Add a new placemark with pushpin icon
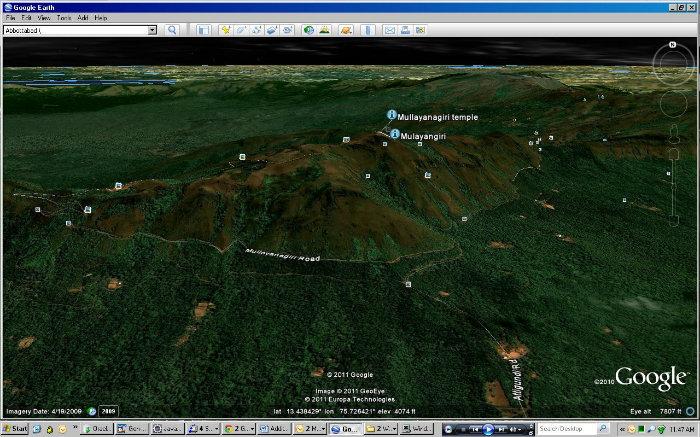700x437 pixels. (x=226, y=30)
